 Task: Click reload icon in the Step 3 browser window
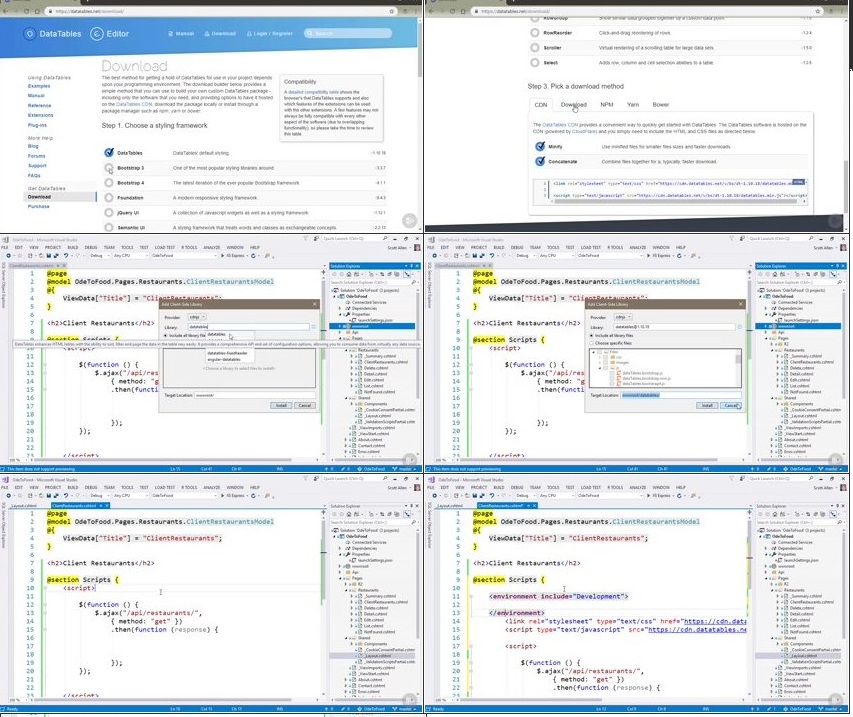453,11
